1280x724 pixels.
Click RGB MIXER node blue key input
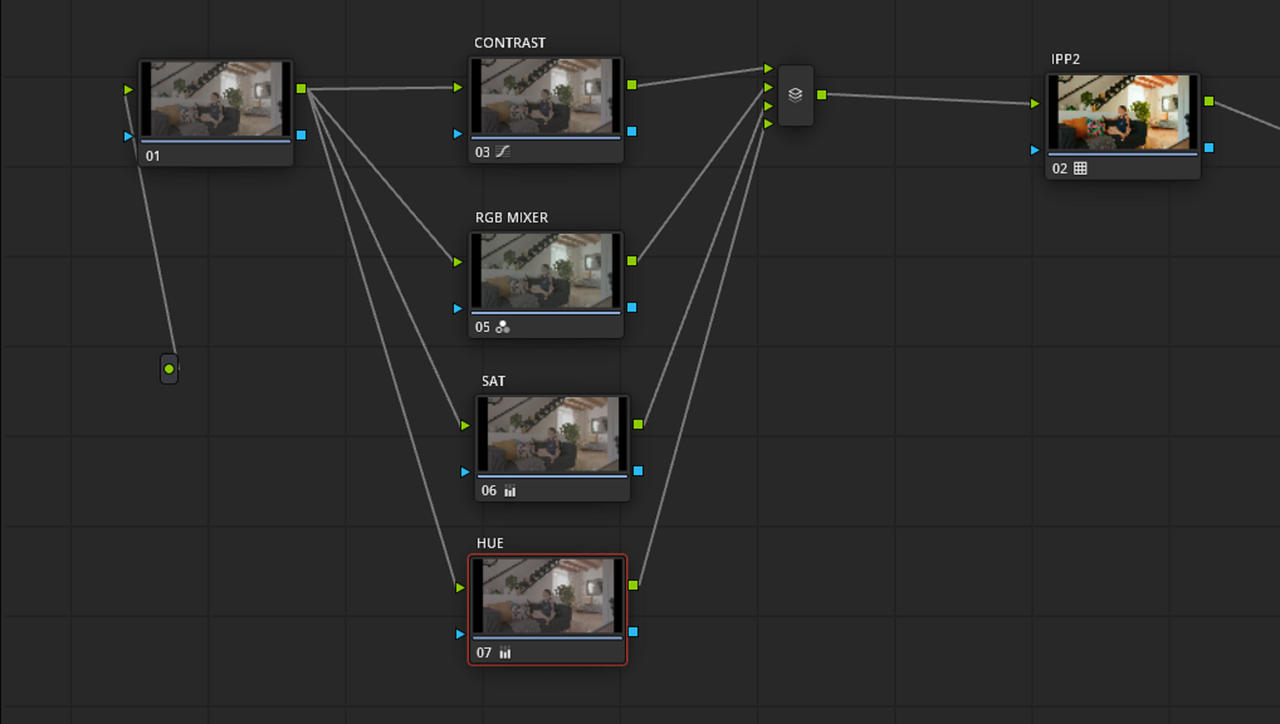pyautogui.click(x=458, y=308)
